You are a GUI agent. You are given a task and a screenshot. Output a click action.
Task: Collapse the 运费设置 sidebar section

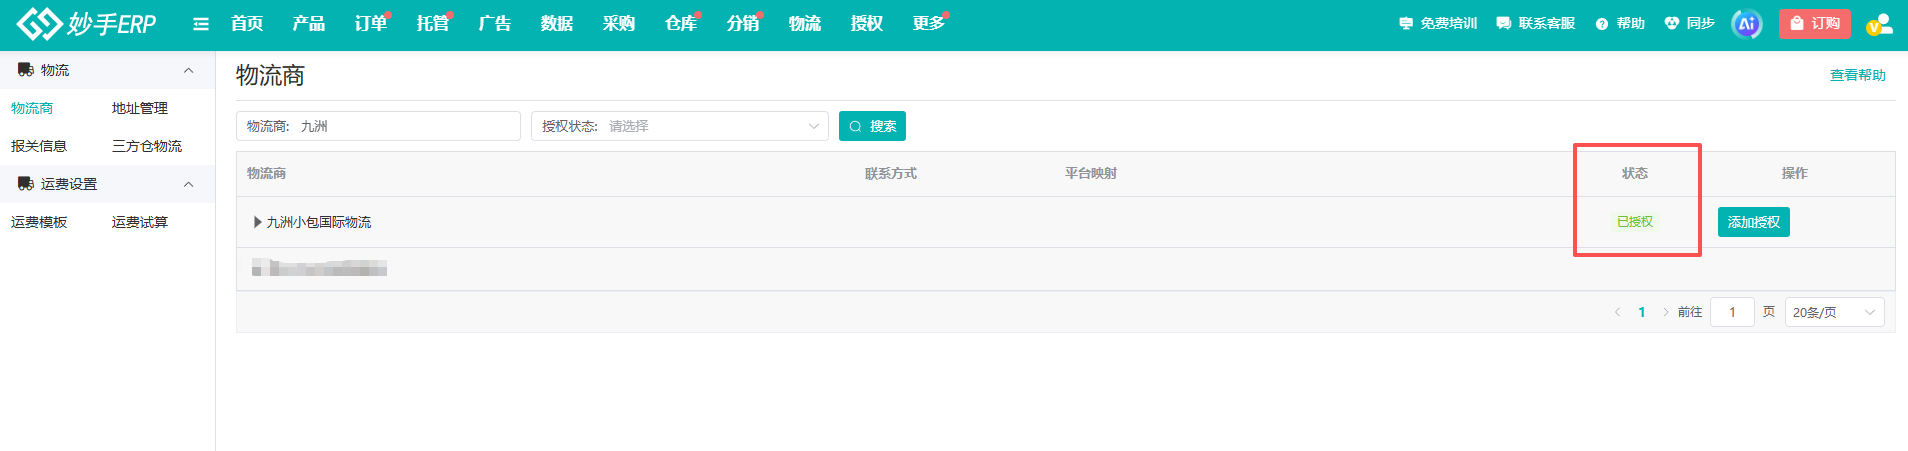click(x=188, y=184)
